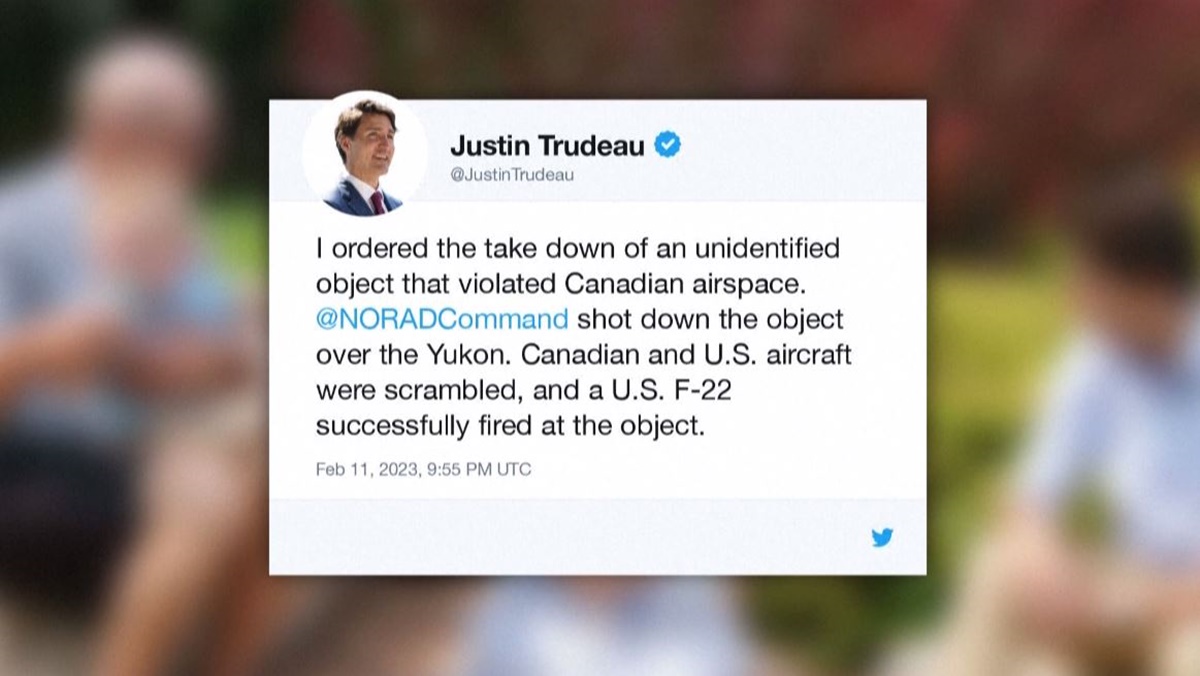Open the @JustinTrudeau handle

pyautogui.click(x=512, y=174)
